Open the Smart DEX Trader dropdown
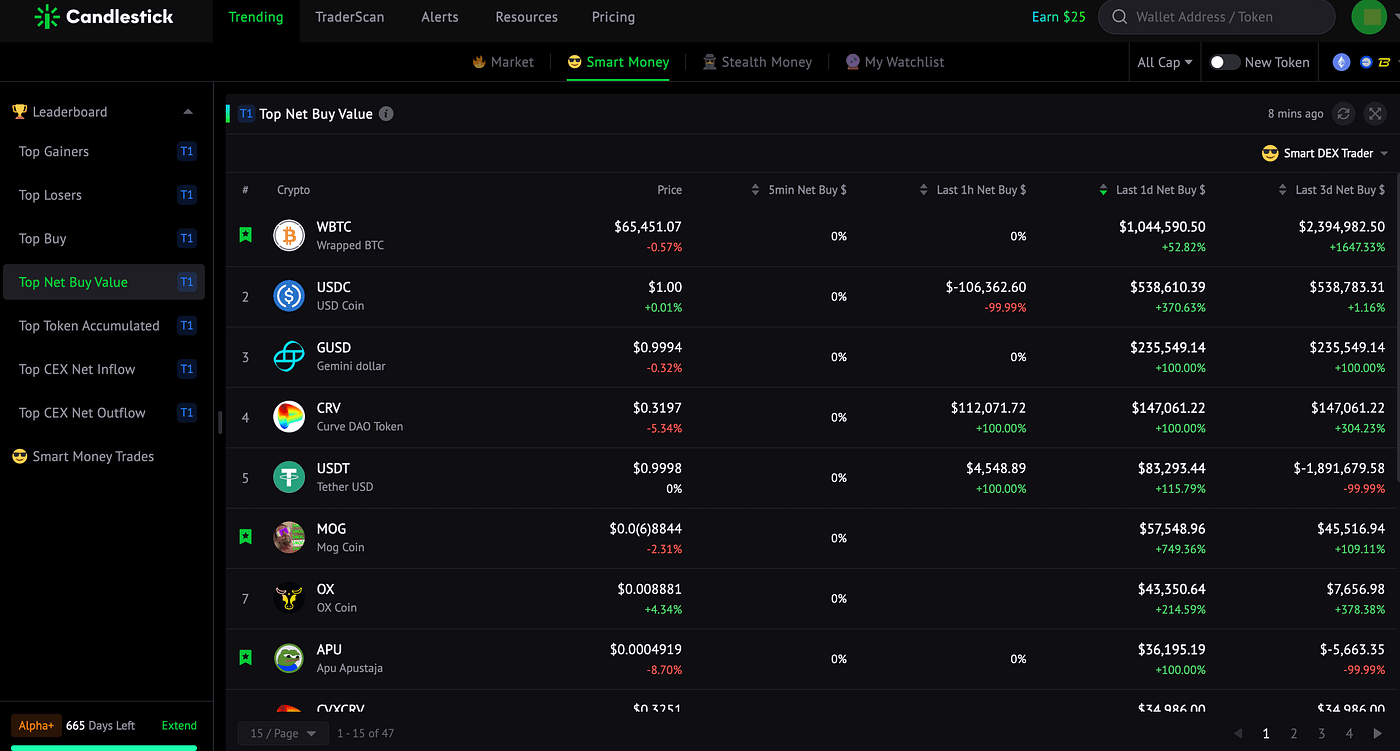 (1325, 153)
